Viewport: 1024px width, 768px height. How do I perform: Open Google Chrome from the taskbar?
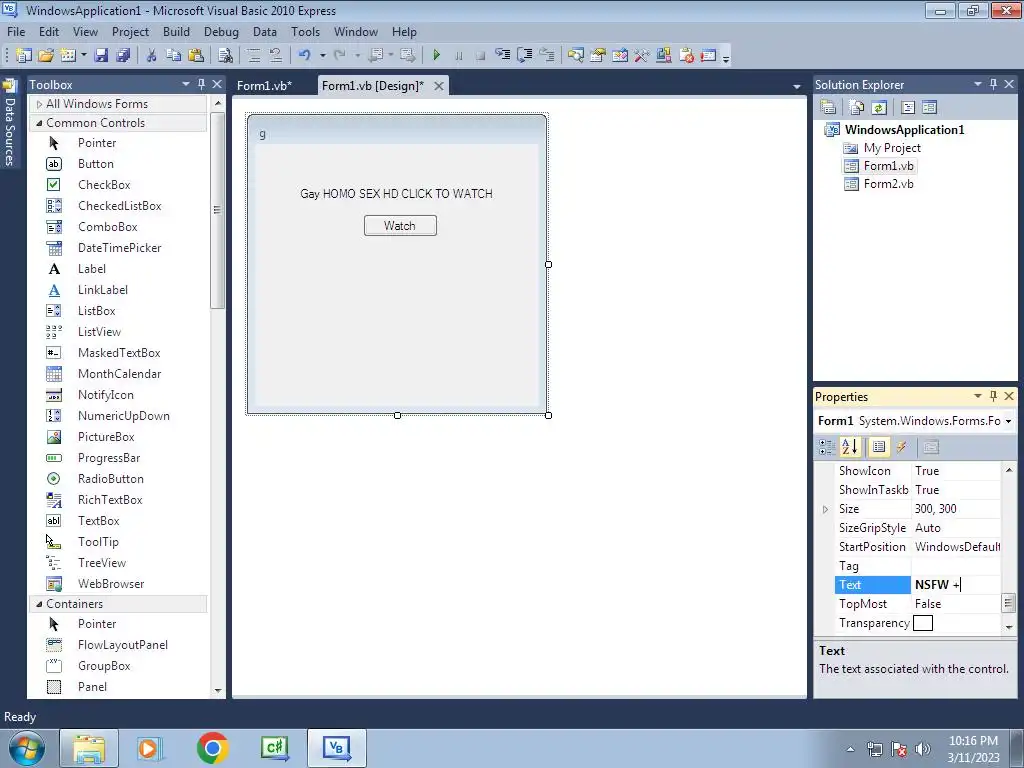pos(212,748)
